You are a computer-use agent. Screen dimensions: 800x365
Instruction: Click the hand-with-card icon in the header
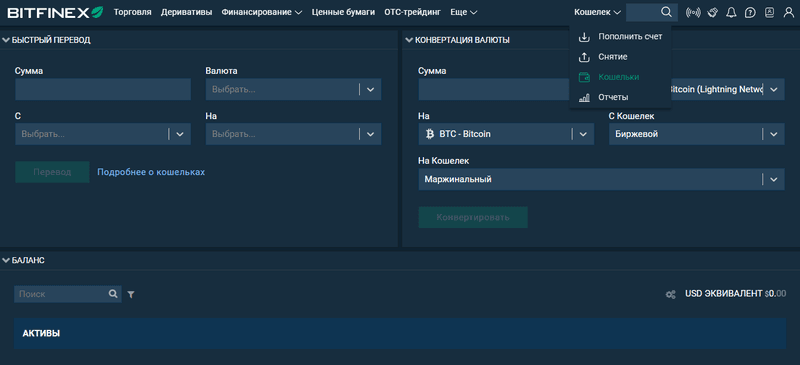click(x=712, y=12)
